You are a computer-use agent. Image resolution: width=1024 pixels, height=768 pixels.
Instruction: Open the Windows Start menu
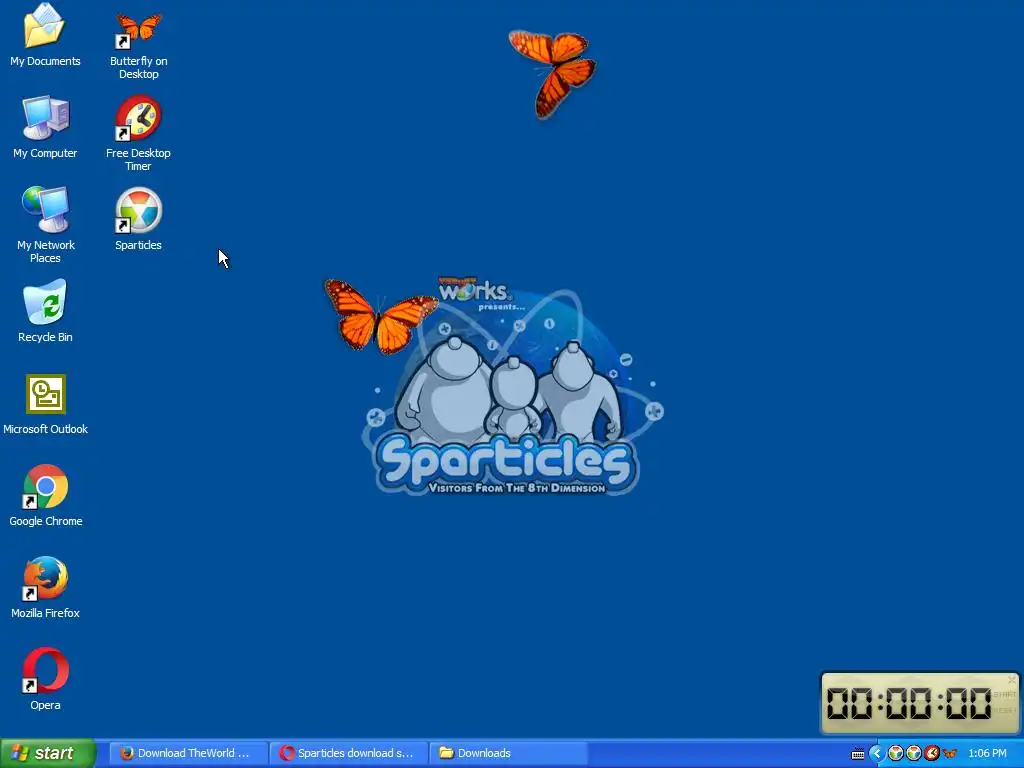click(48, 753)
